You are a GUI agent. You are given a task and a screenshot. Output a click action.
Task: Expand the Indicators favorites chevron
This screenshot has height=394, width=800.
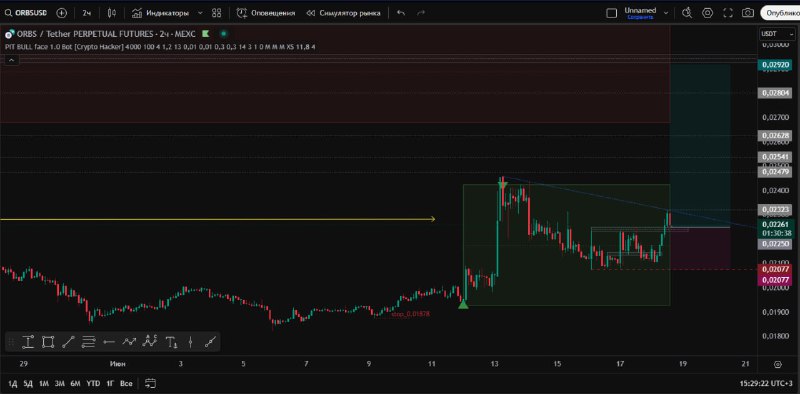(x=200, y=13)
